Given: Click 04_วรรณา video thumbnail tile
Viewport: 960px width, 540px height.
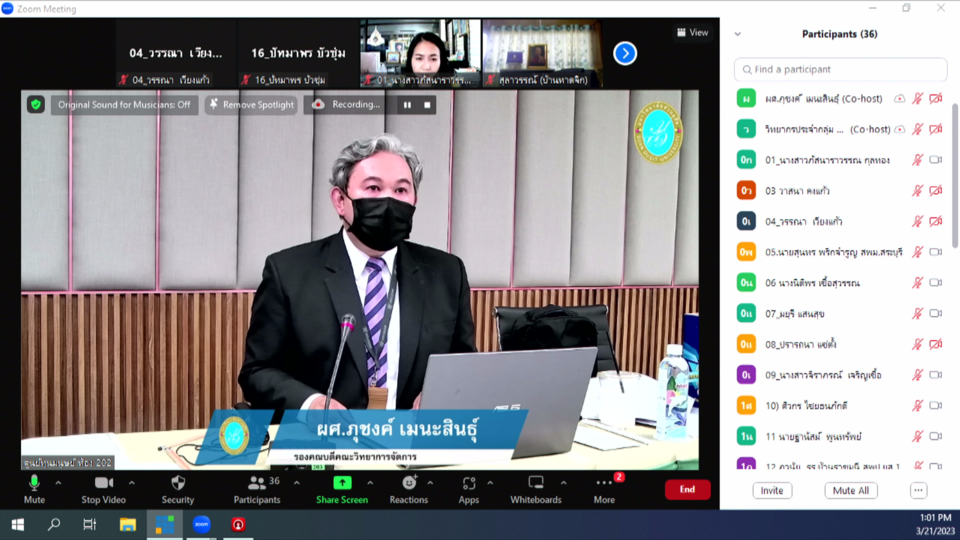Looking at the screenshot, I should pos(176,53).
